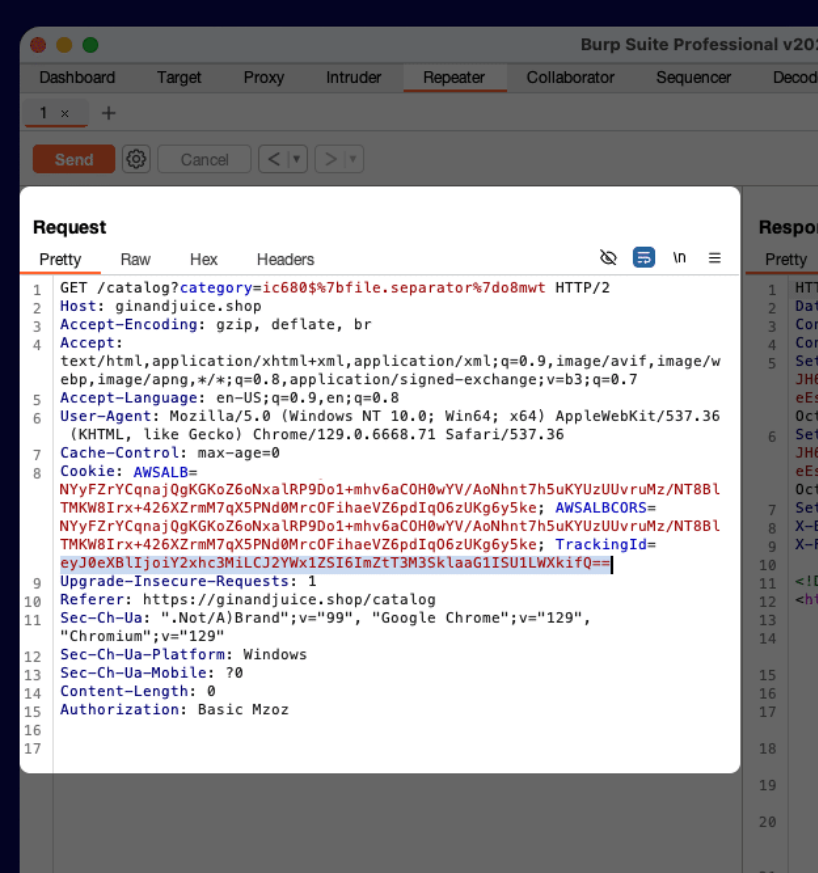
Task: Select Hex view in Request panel
Action: 204,259
